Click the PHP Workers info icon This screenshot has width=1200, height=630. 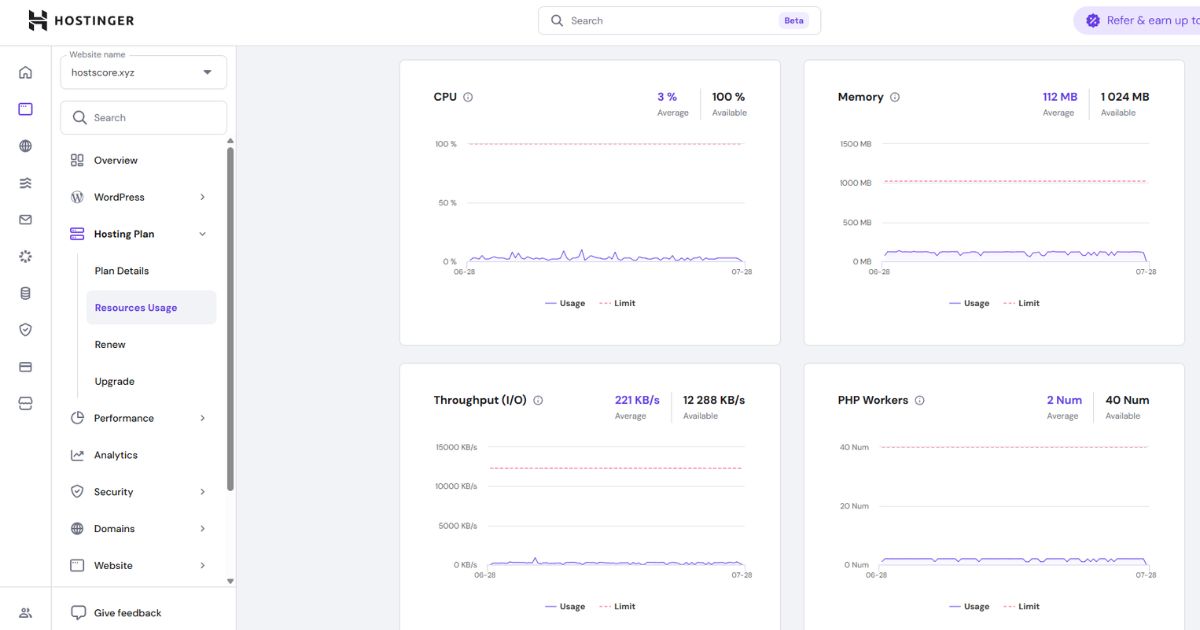(x=919, y=400)
